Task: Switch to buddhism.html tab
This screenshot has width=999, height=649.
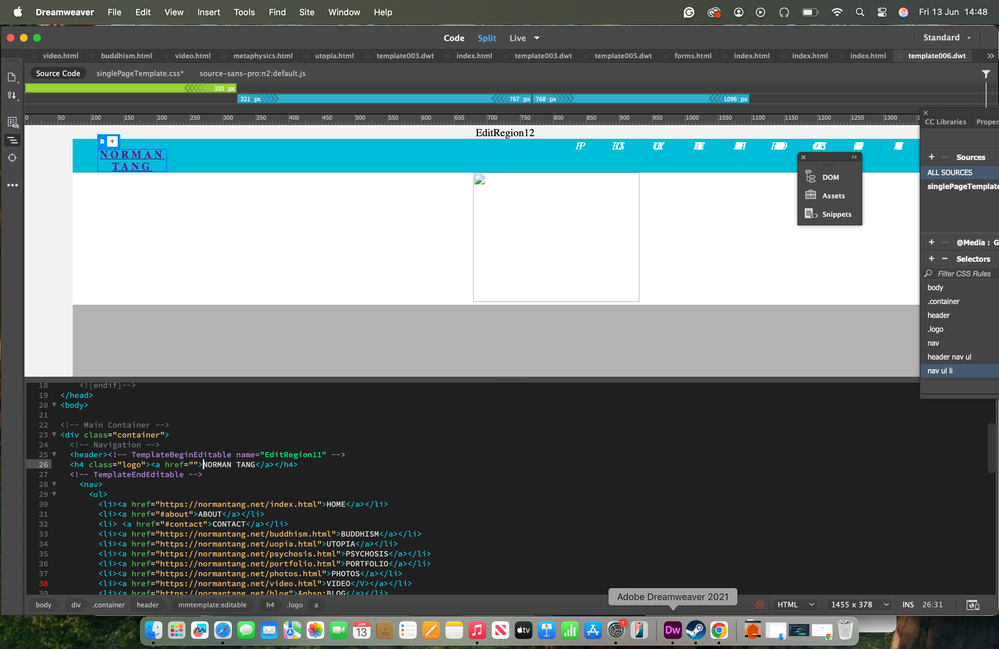Action: coord(126,56)
